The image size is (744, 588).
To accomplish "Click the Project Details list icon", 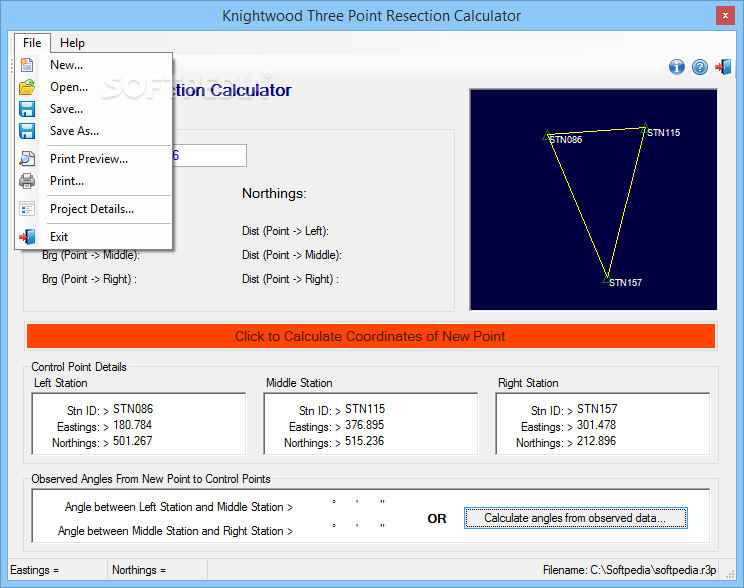I will click(x=27, y=209).
